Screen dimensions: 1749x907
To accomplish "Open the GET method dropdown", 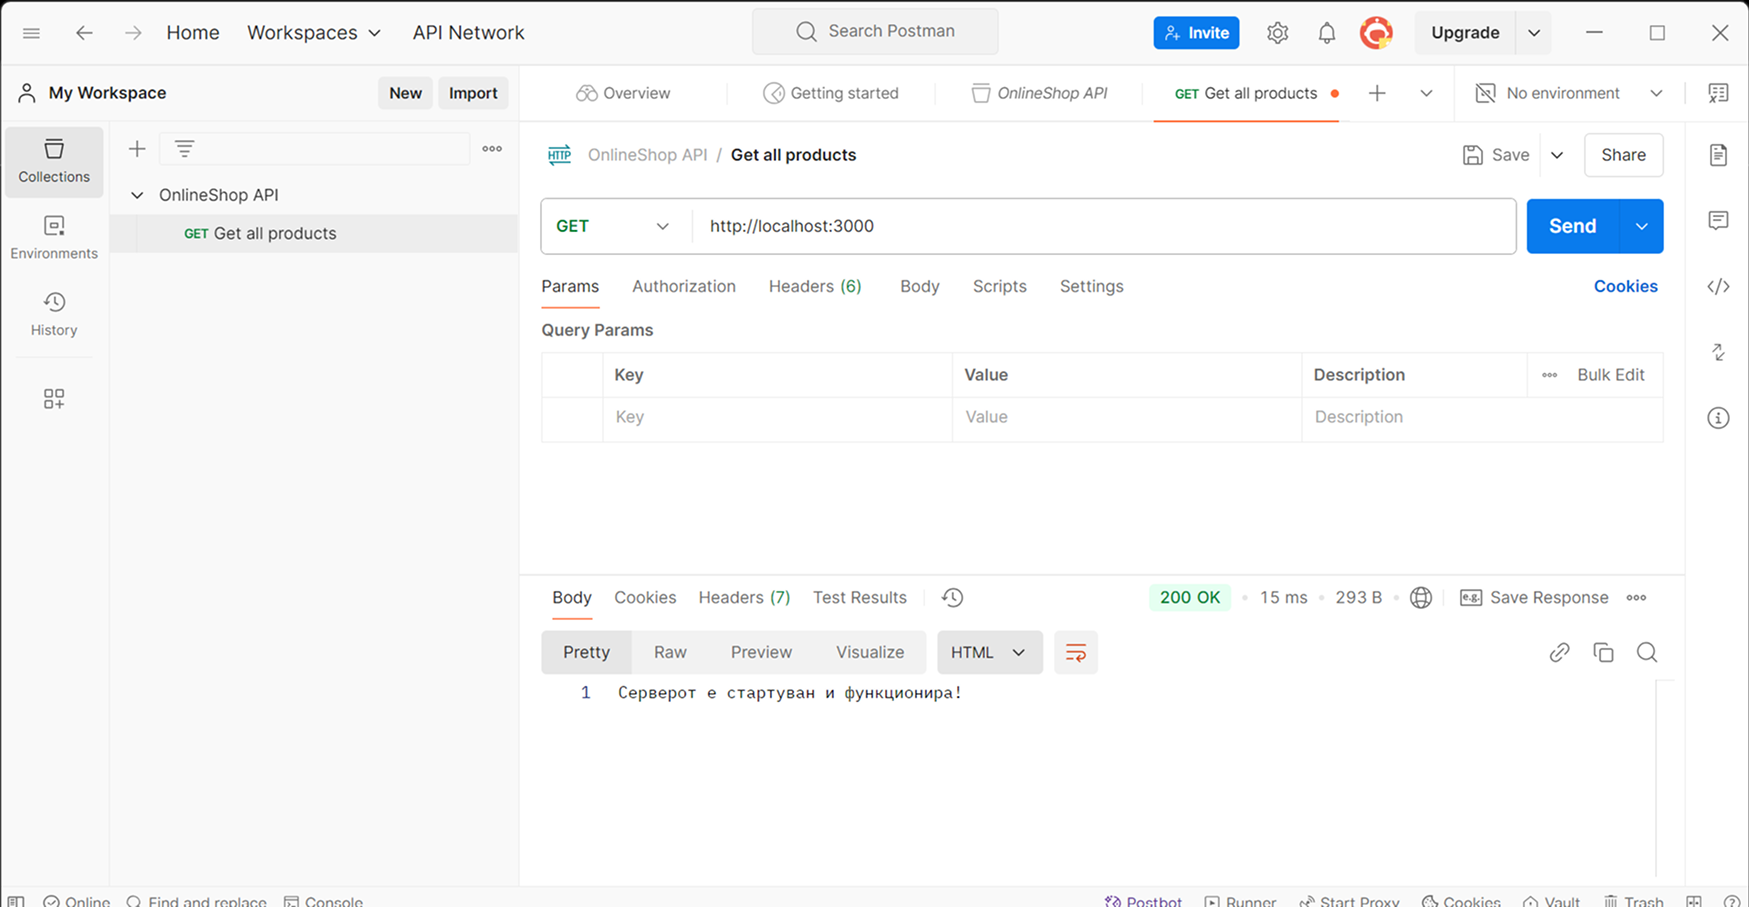I will 612,226.
